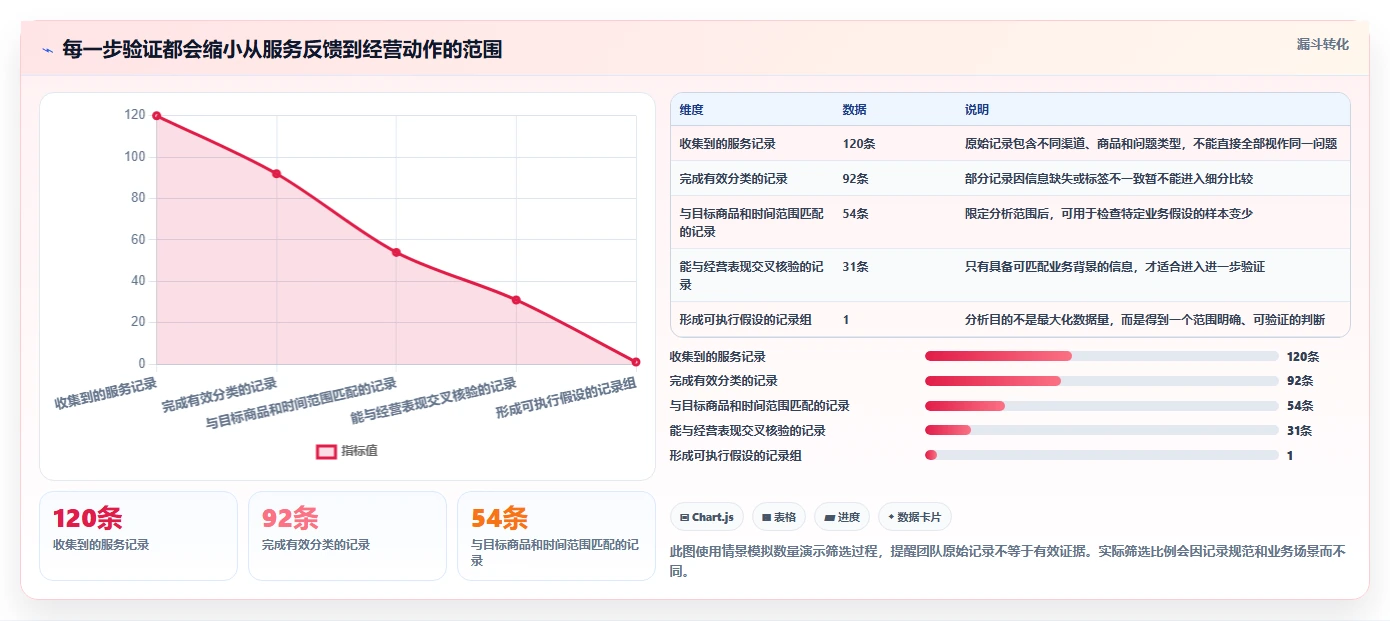Click the footnote starting 此图使用情景模拟数量

click(x=1008, y=562)
